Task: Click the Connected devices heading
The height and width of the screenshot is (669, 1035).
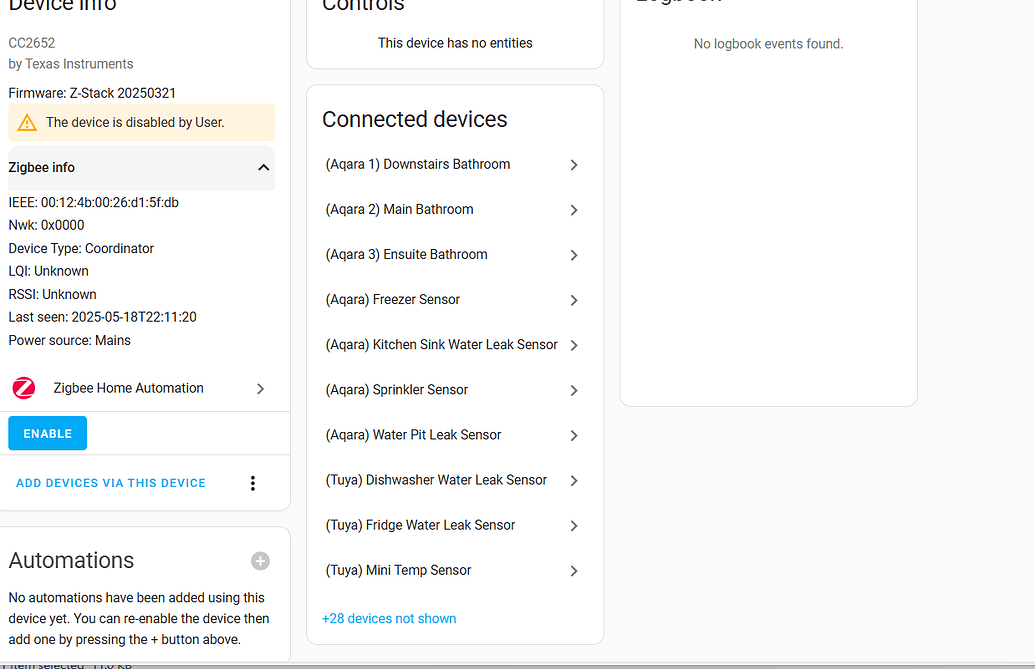Action: 415,119
